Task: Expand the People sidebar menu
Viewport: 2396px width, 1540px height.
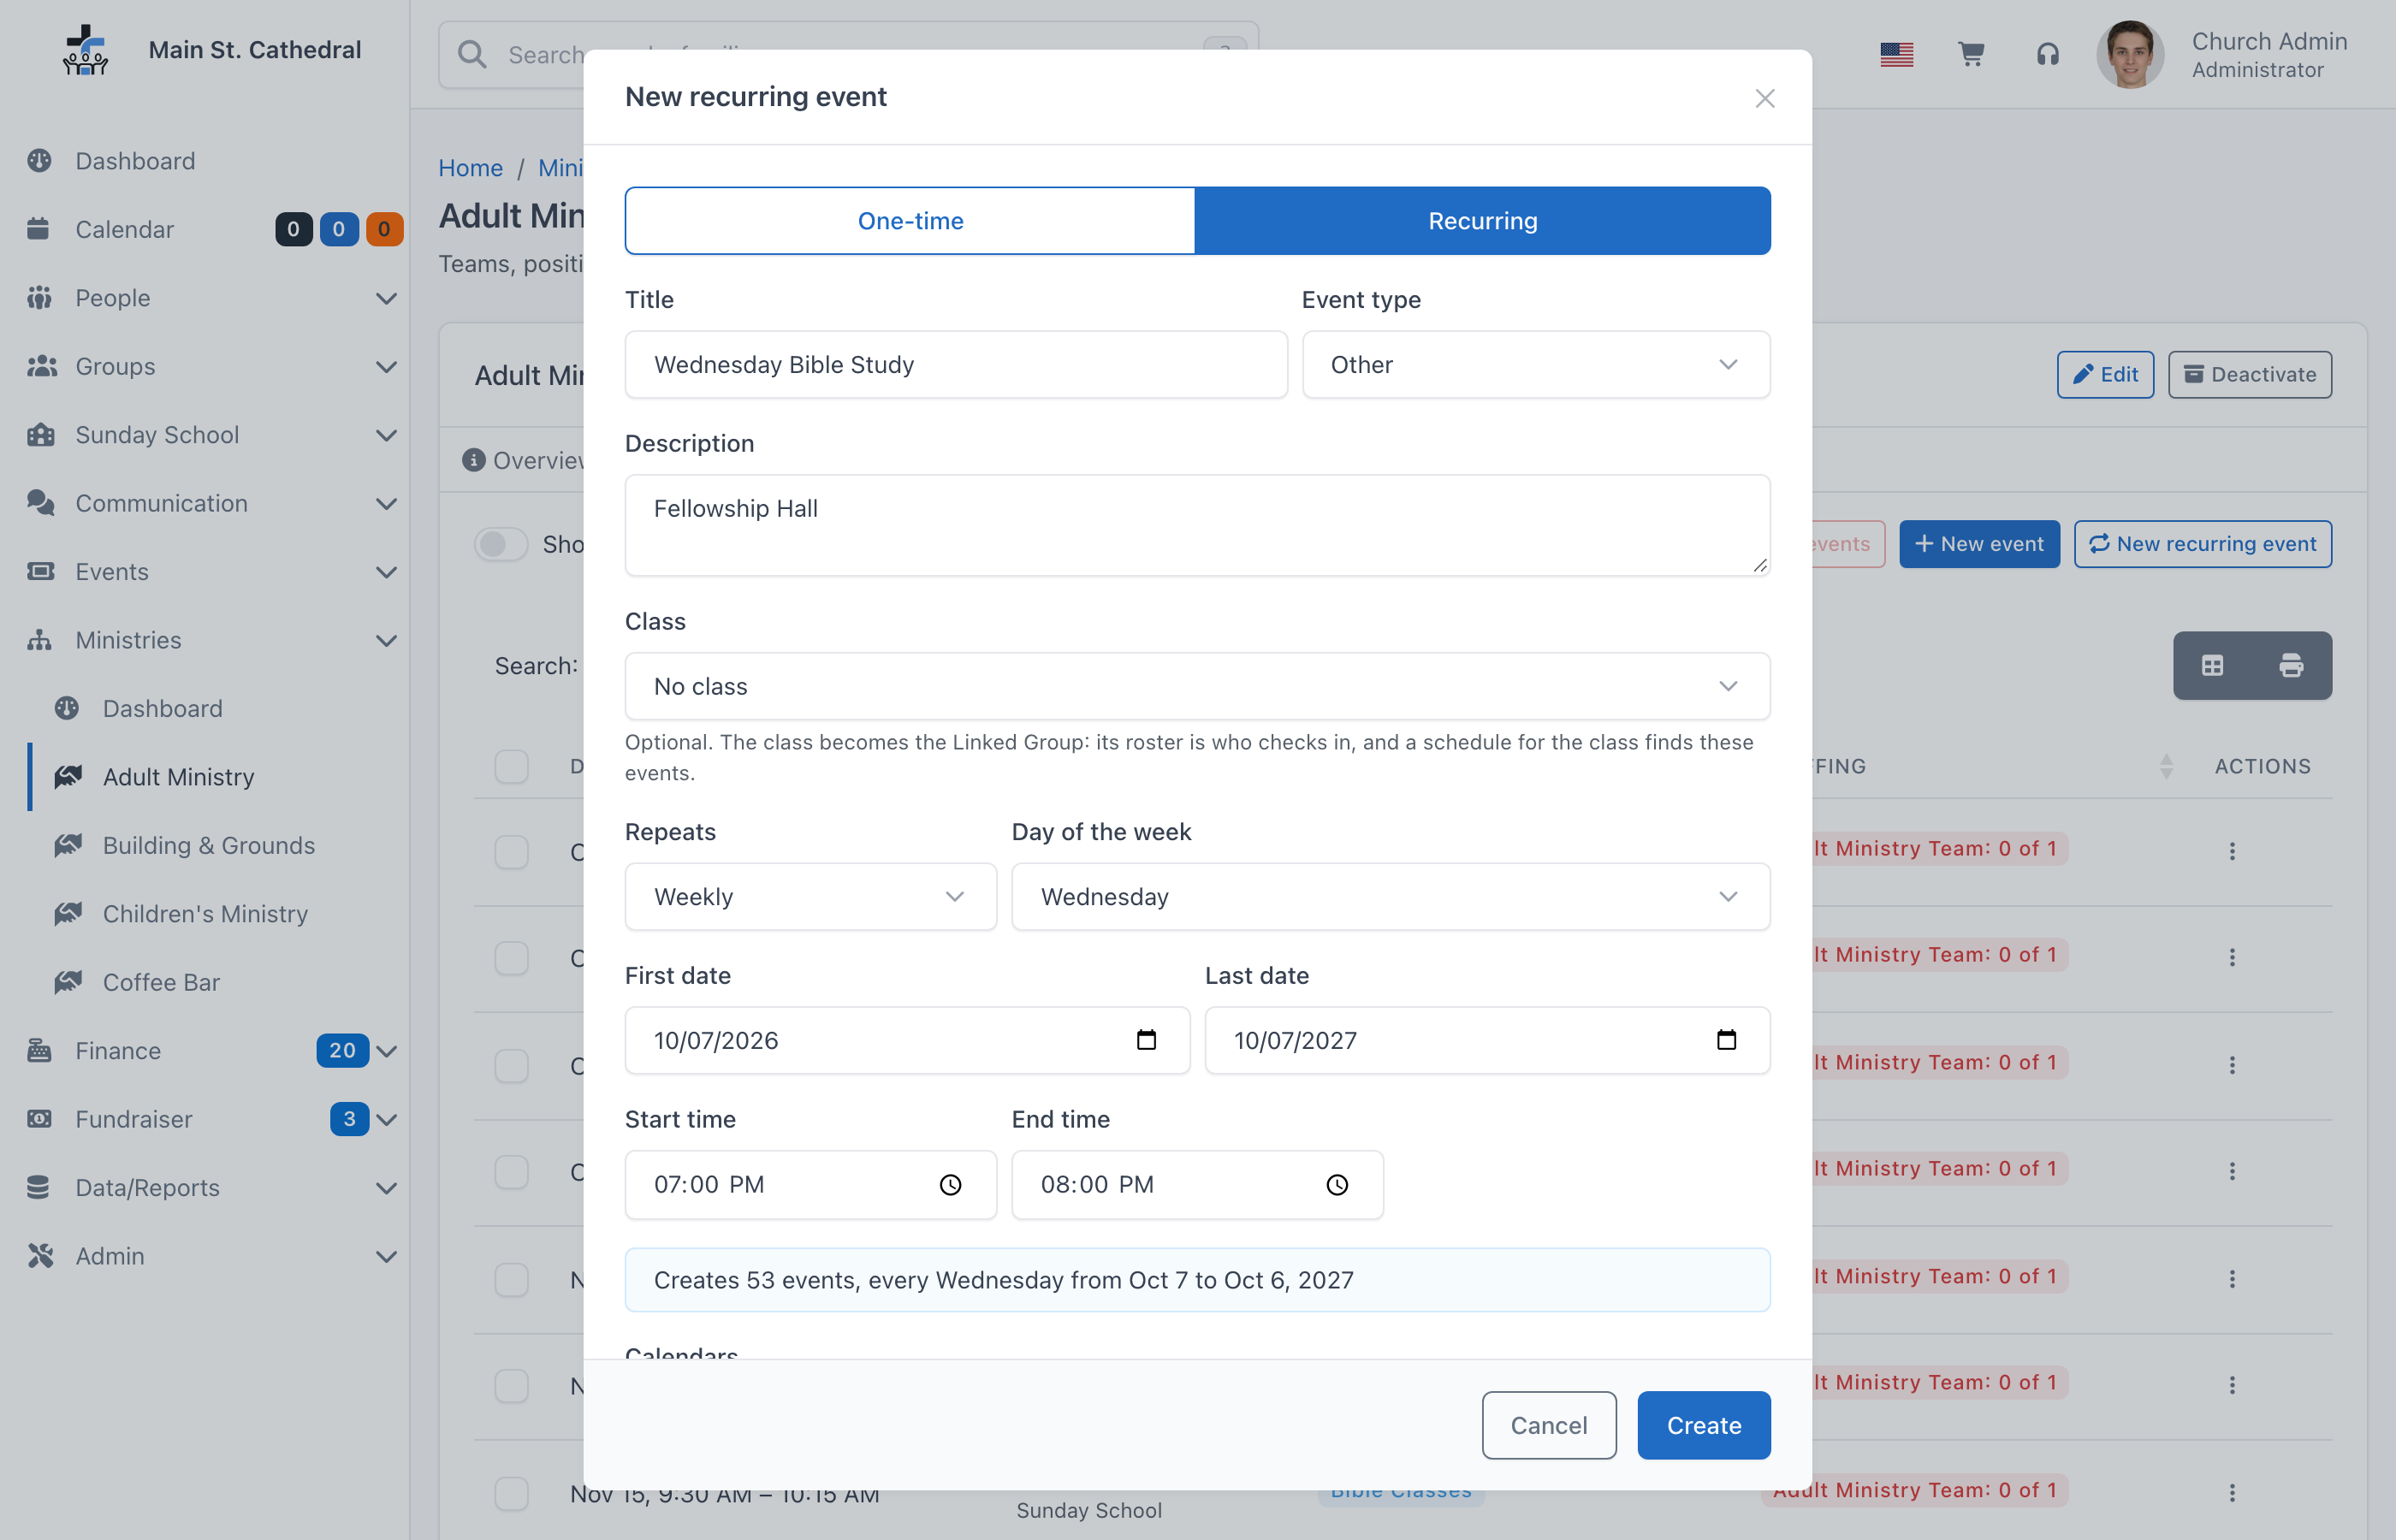Action: pos(204,298)
